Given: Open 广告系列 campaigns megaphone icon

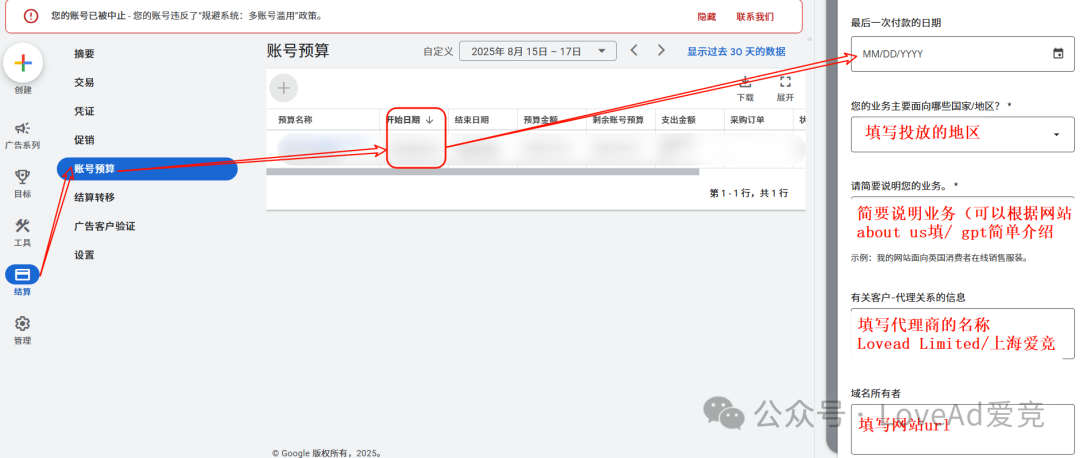Looking at the screenshot, I should [x=22, y=128].
